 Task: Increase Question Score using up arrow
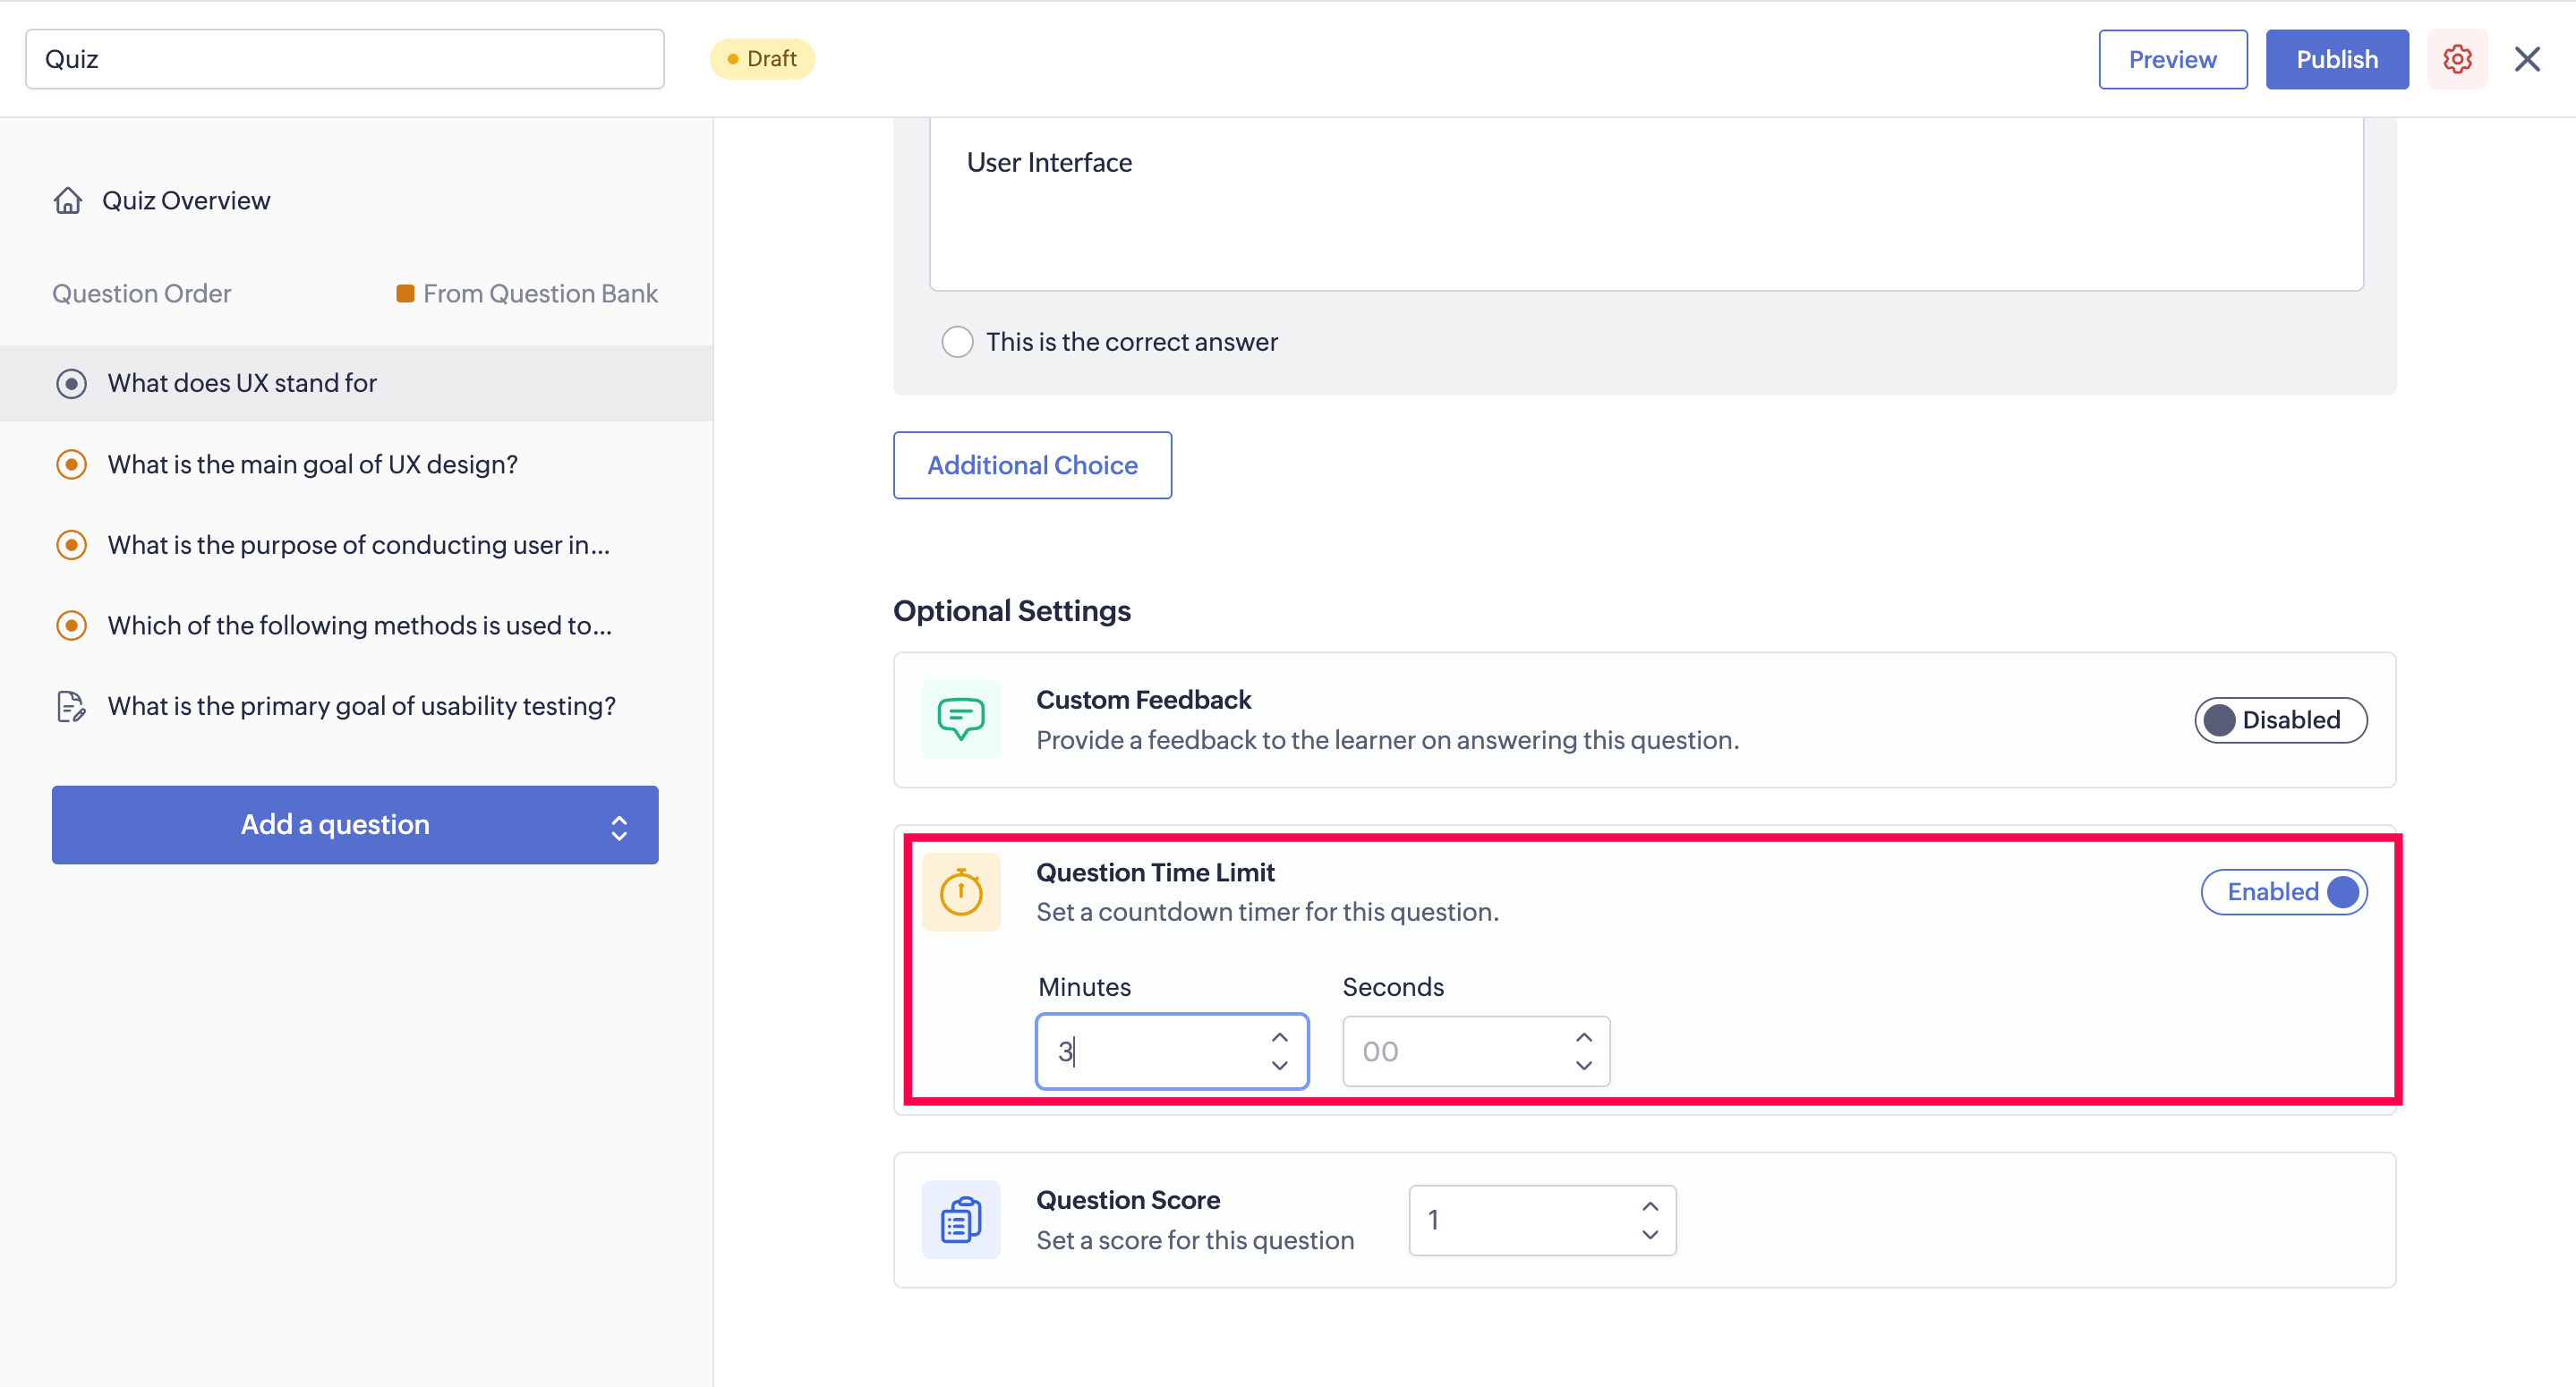(1649, 1206)
